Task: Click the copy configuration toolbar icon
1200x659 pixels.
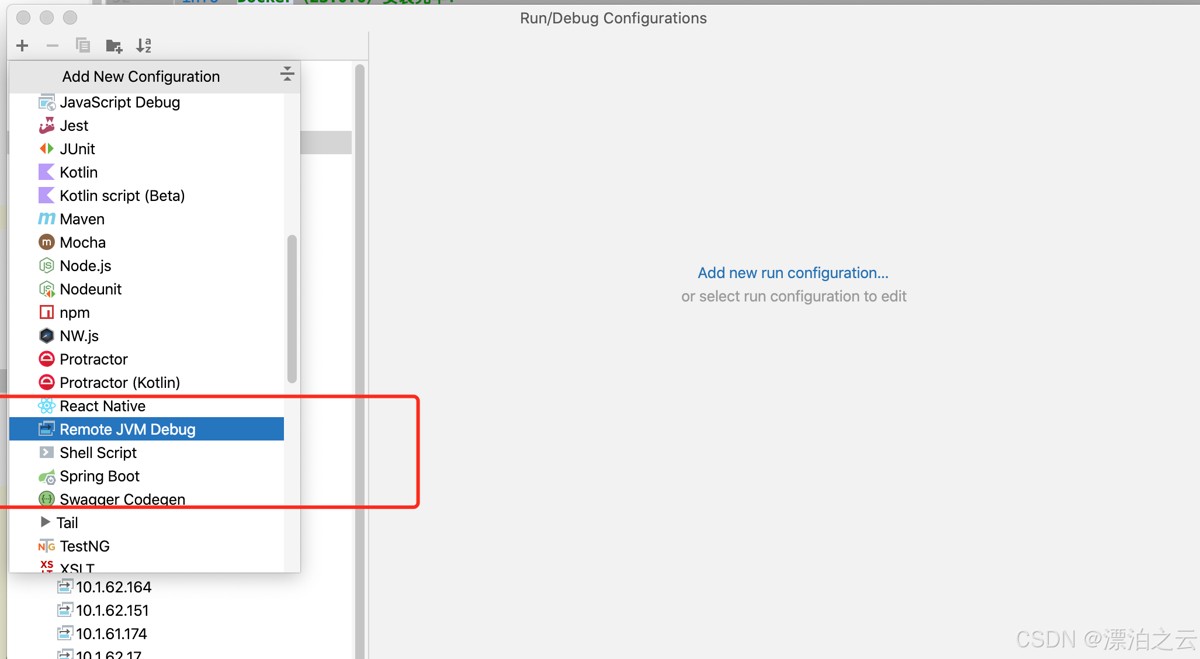Action: pyautogui.click(x=83, y=46)
